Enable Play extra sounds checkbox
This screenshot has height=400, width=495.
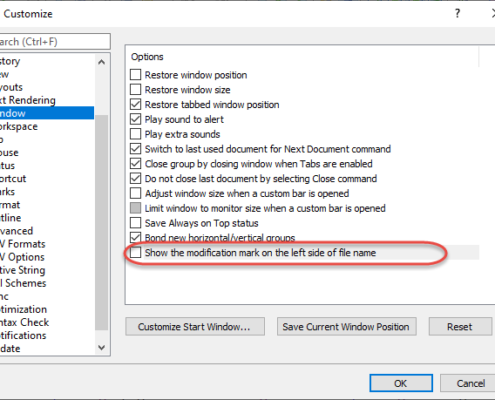coord(135,134)
